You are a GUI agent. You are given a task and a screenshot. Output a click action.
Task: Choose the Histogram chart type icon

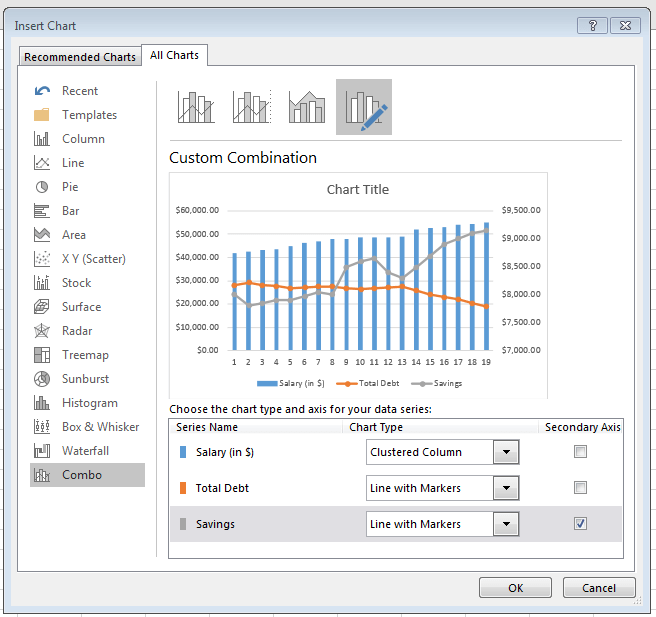point(42,403)
